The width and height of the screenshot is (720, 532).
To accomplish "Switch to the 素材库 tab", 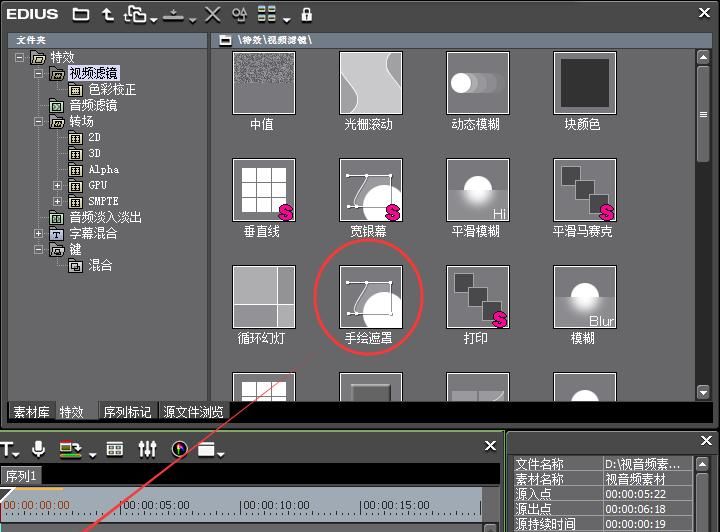I will click(31, 411).
